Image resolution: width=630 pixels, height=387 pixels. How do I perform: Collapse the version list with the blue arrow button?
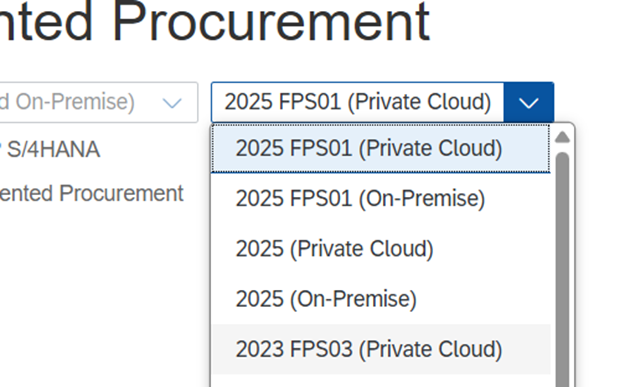tap(529, 102)
